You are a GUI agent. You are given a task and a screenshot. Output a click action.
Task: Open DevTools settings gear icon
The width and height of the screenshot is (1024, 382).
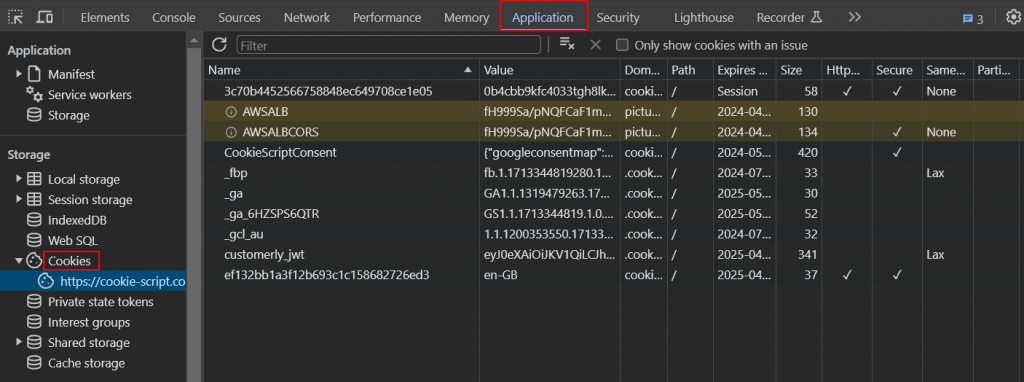[x=1013, y=18]
